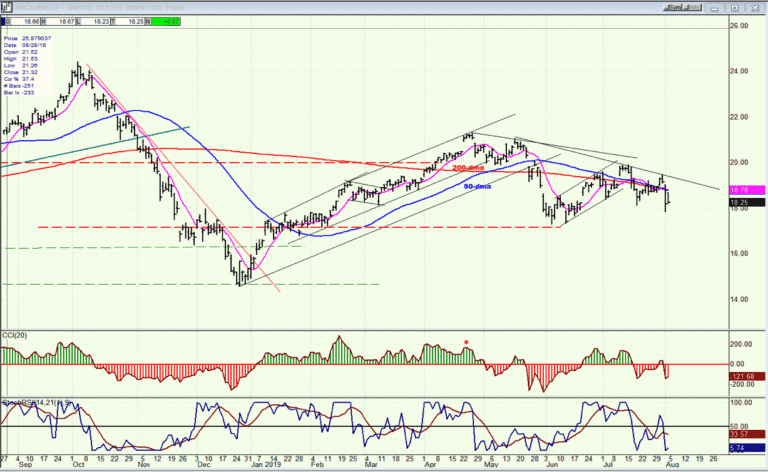Close the Brent Oil Fund chart window
Viewport: 768px width, 472px height.
coord(753,8)
